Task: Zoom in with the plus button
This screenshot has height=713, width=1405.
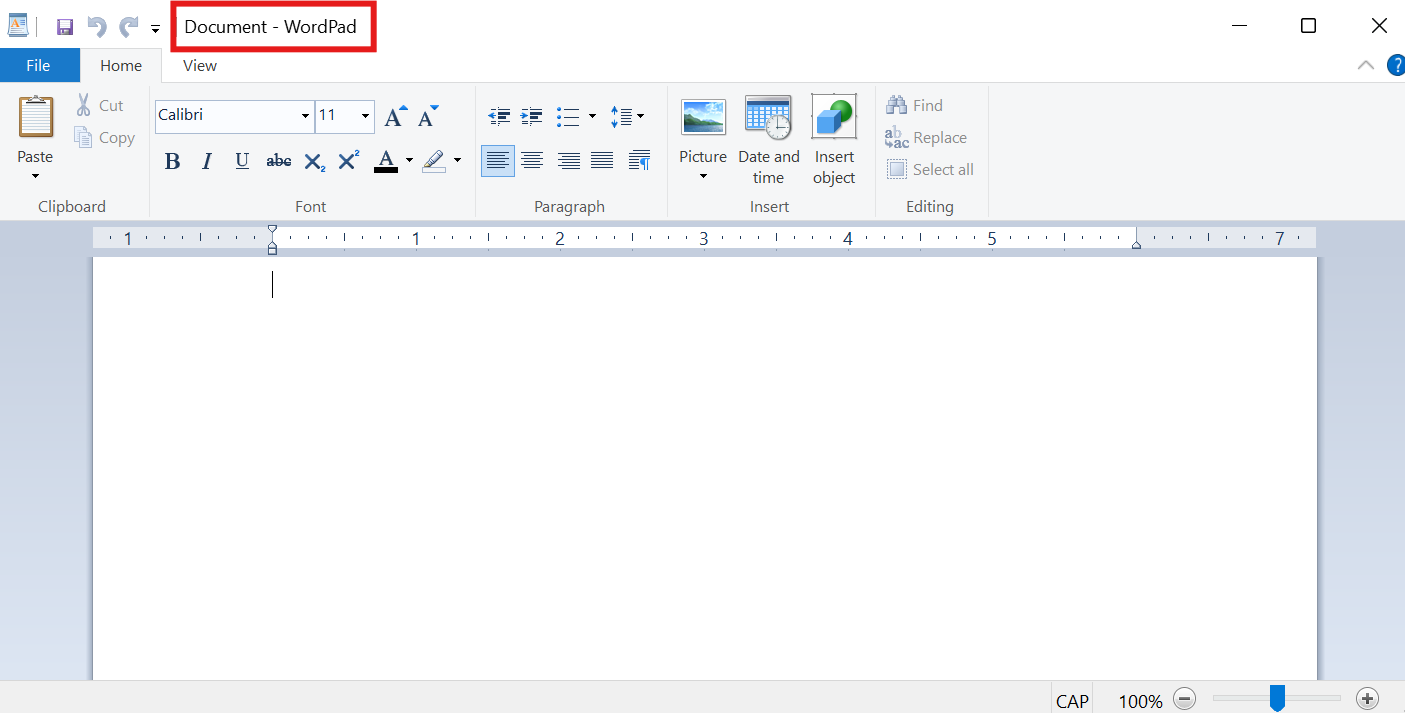Action: (x=1367, y=699)
